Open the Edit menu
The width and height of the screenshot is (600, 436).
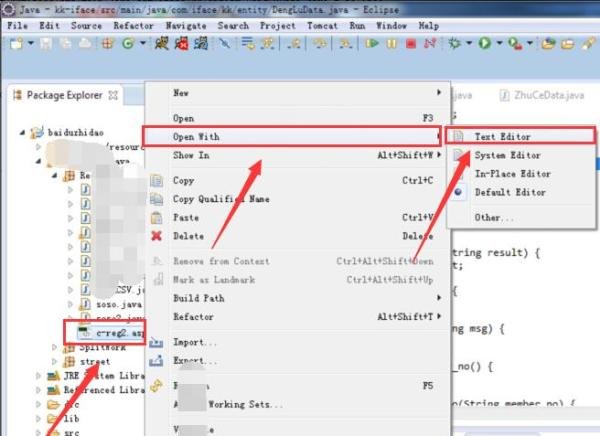click(49, 26)
